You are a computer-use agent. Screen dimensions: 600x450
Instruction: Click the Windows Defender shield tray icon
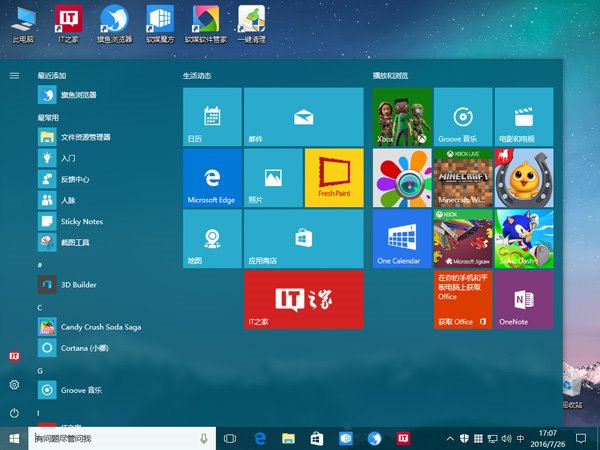pos(464,439)
